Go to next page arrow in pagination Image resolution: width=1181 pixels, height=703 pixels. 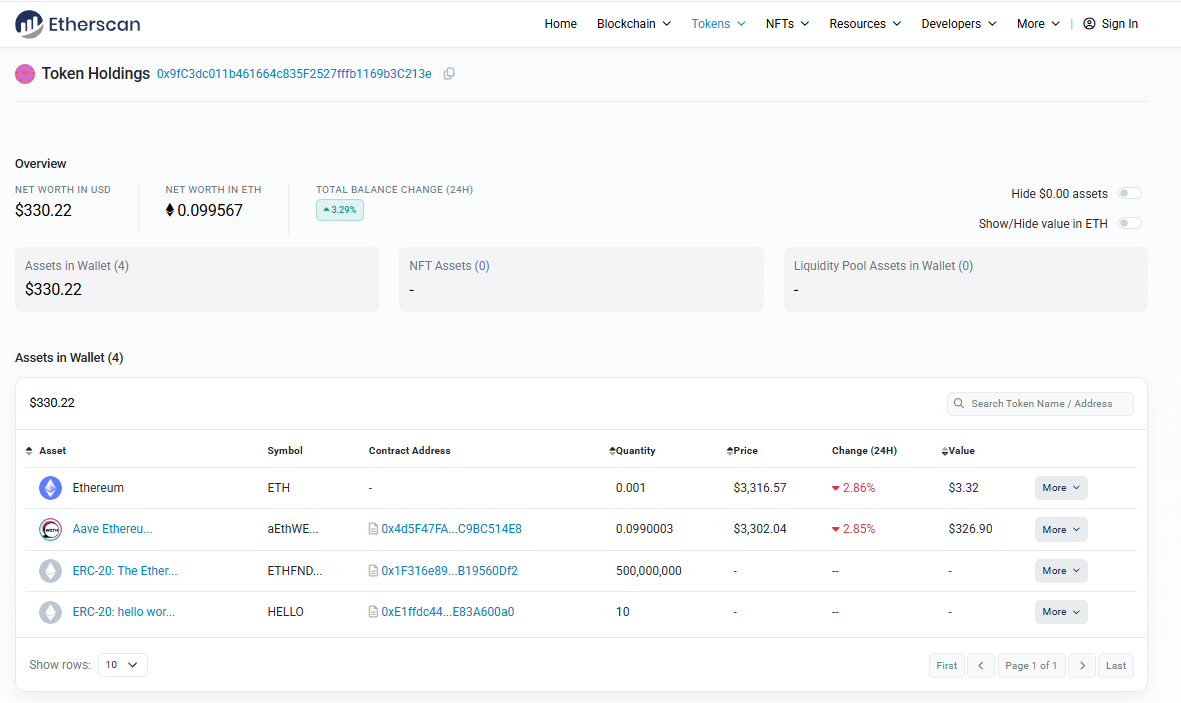pyautogui.click(x=1081, y=666)
